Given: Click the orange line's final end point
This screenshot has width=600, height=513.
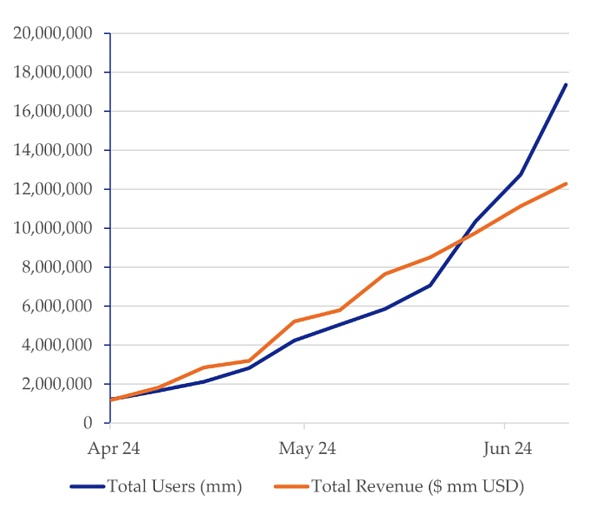Looking at the screenshot, I should [566, 184].
